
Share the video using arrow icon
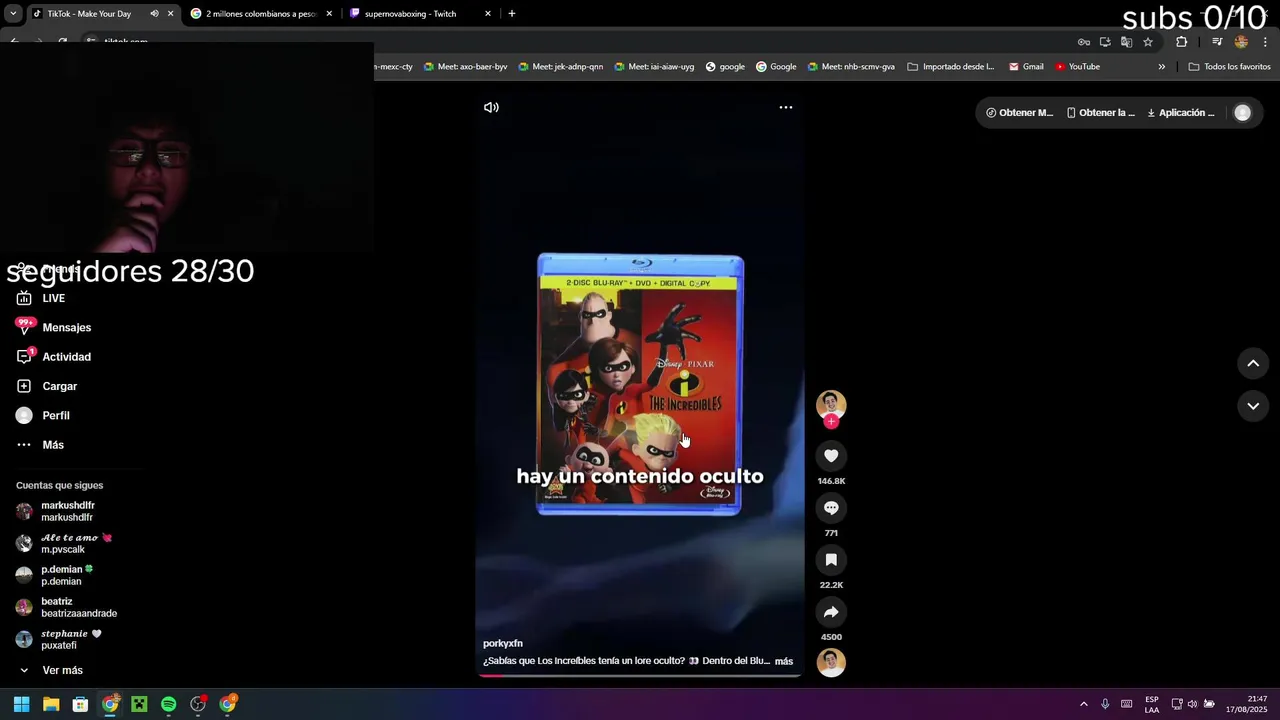click(831, 612)
